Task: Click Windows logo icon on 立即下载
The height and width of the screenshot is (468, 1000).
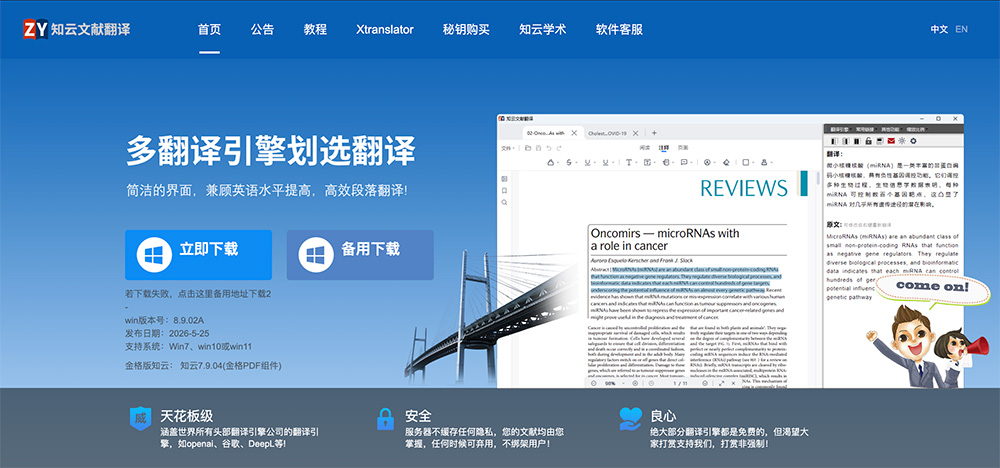Action: click(x=154, y=255)
